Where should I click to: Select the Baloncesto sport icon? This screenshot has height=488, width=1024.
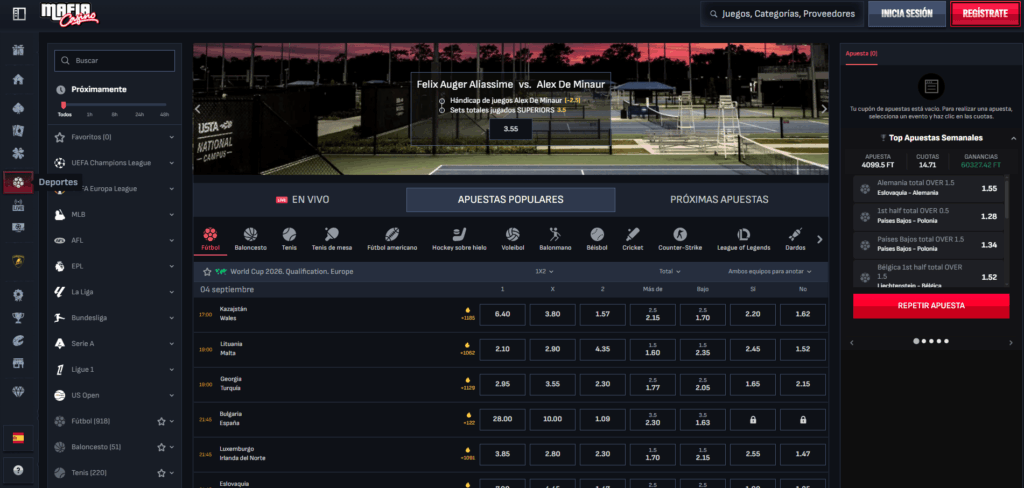pos(251,238)
